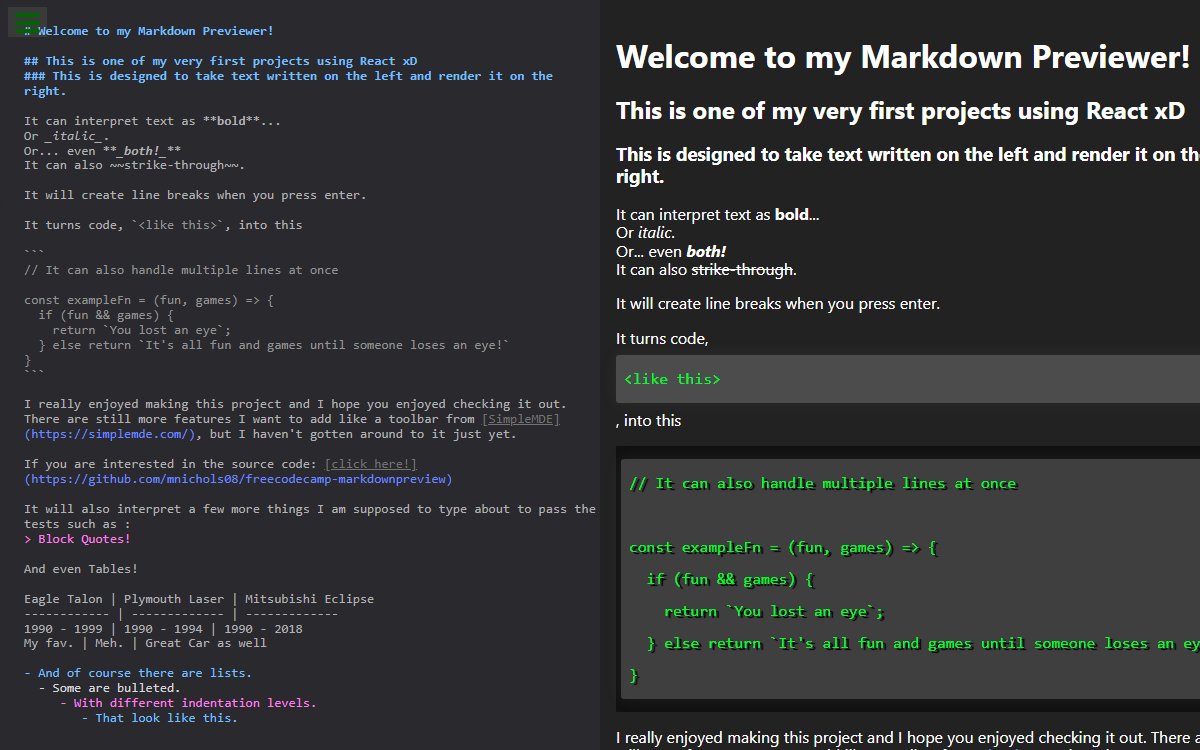Click 'if (fun && games) {' in the editor
This screenshot has height=750, width=1200.
106,315
